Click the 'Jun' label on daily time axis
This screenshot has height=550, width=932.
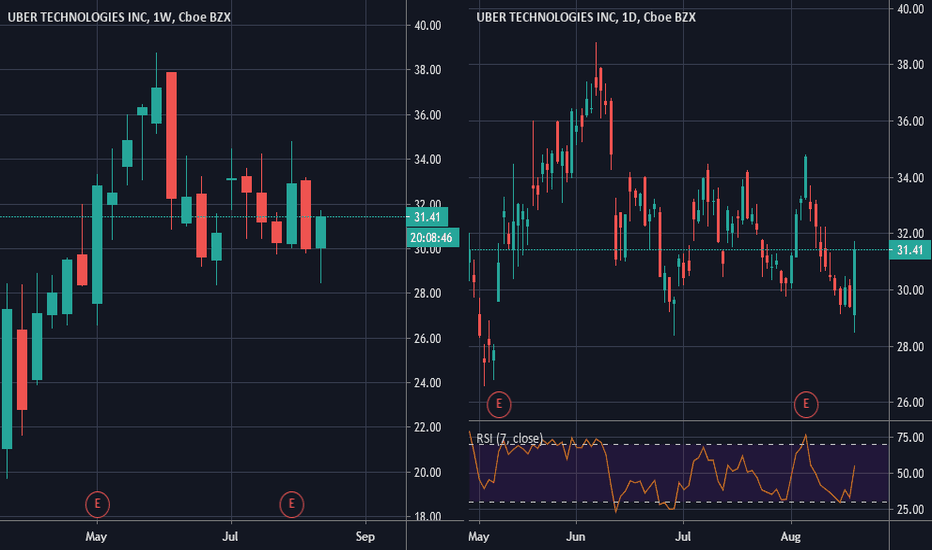575,536
